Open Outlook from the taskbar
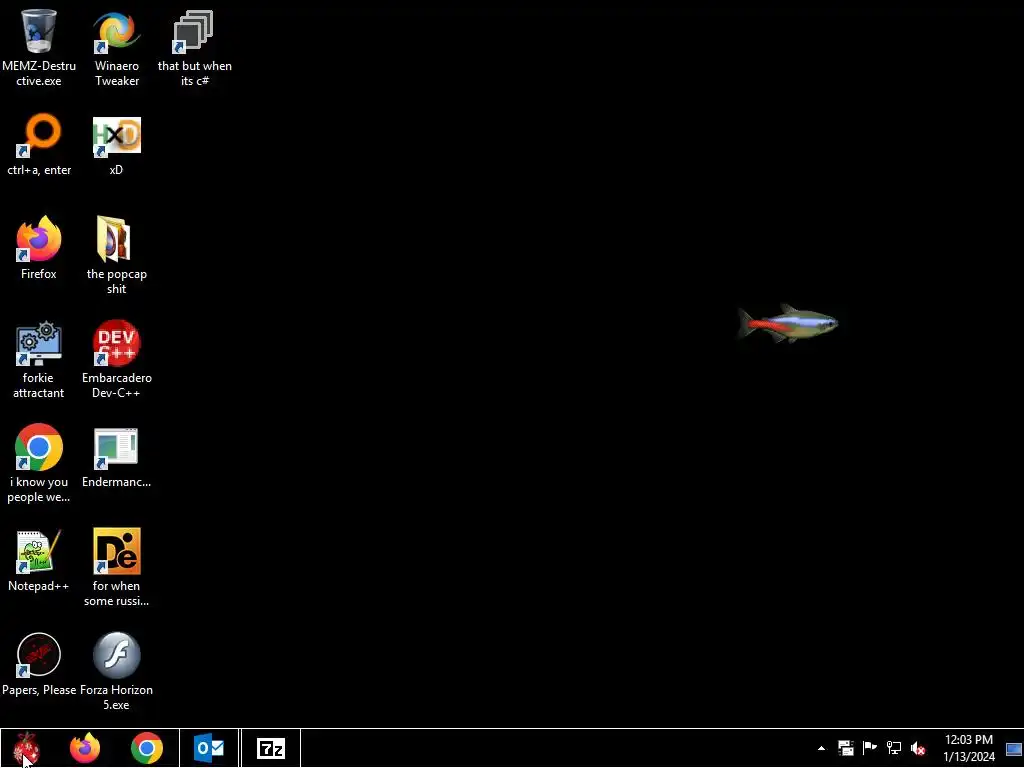The width and height of the screenshot is (1024, 768). (x=209, y=748)
